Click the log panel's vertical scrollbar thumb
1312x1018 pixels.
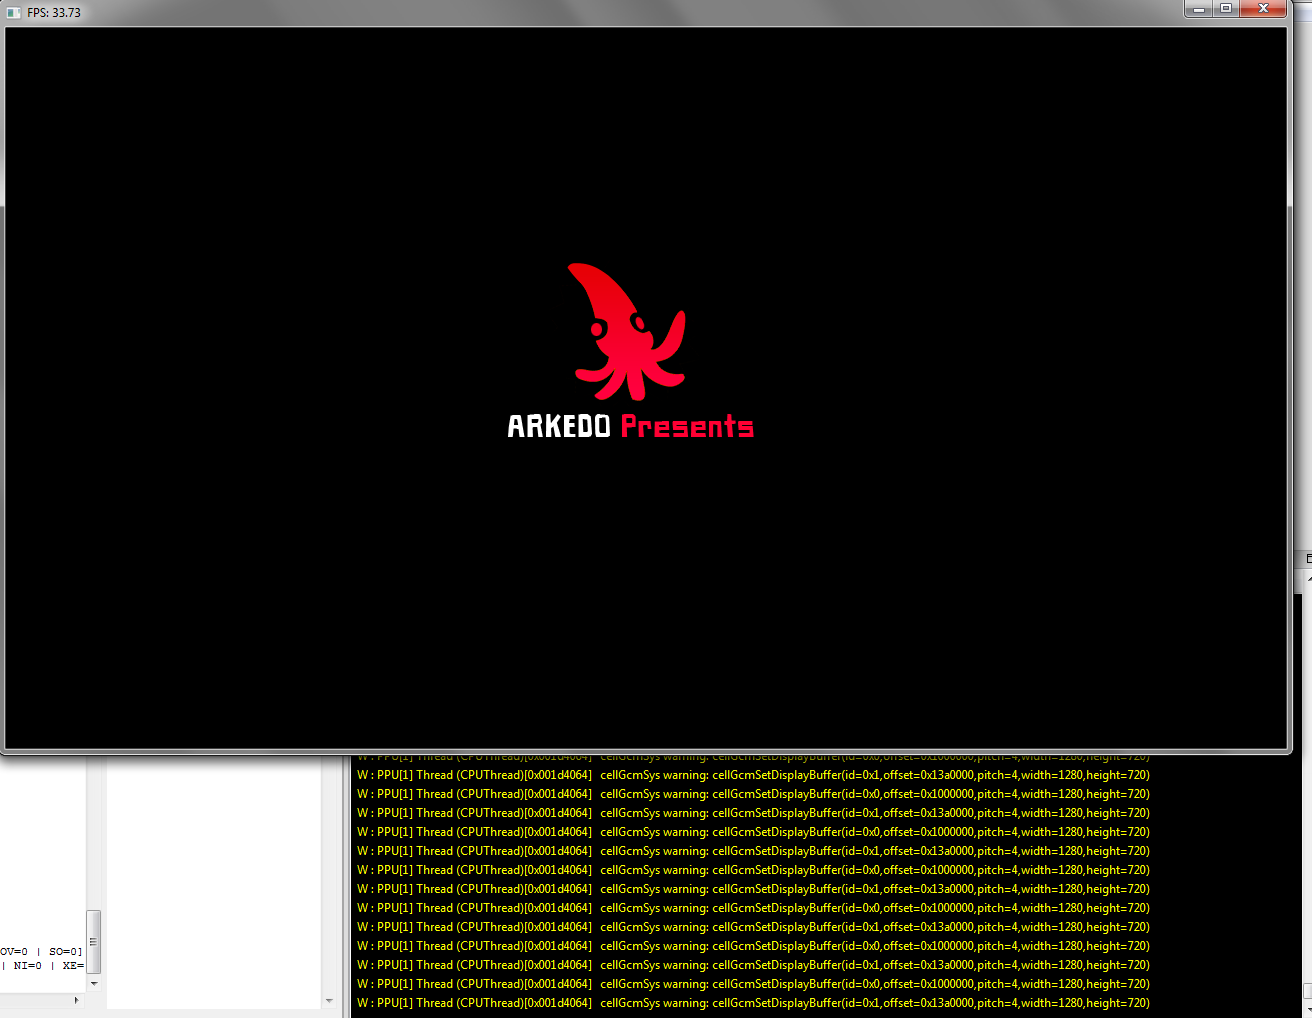(1308, 992)
